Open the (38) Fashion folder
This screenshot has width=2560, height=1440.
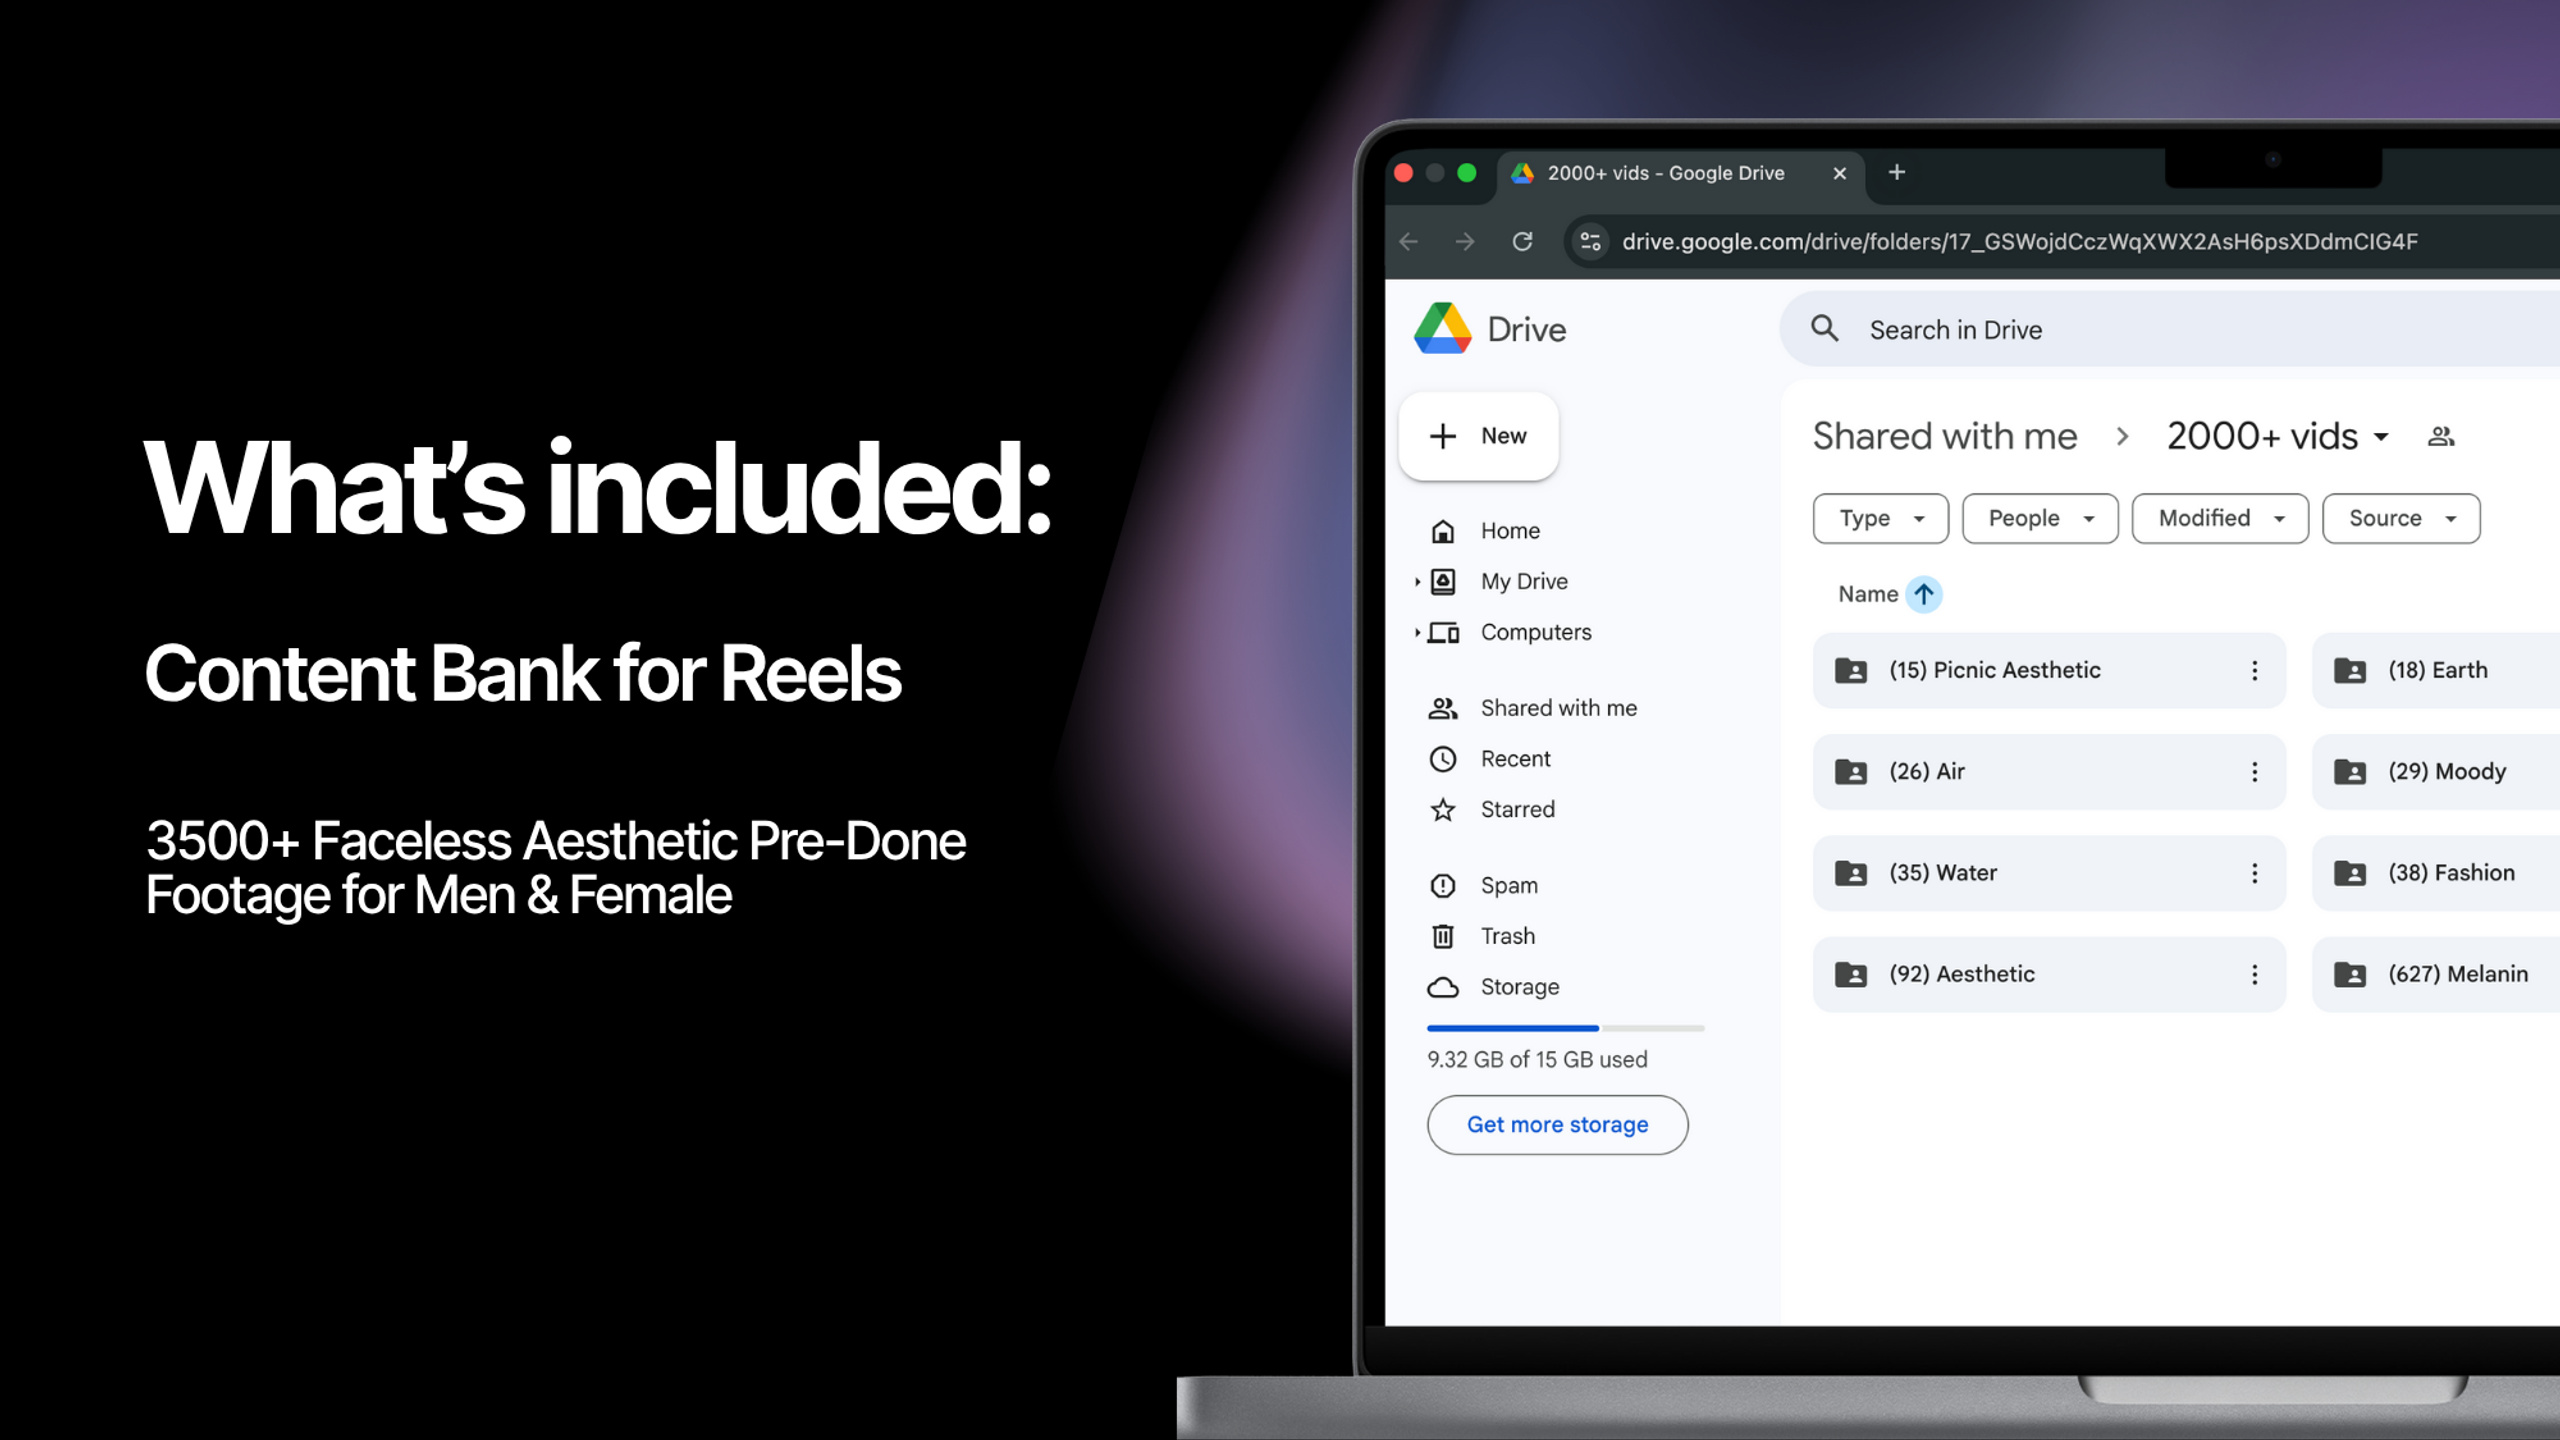point(2436,873)
